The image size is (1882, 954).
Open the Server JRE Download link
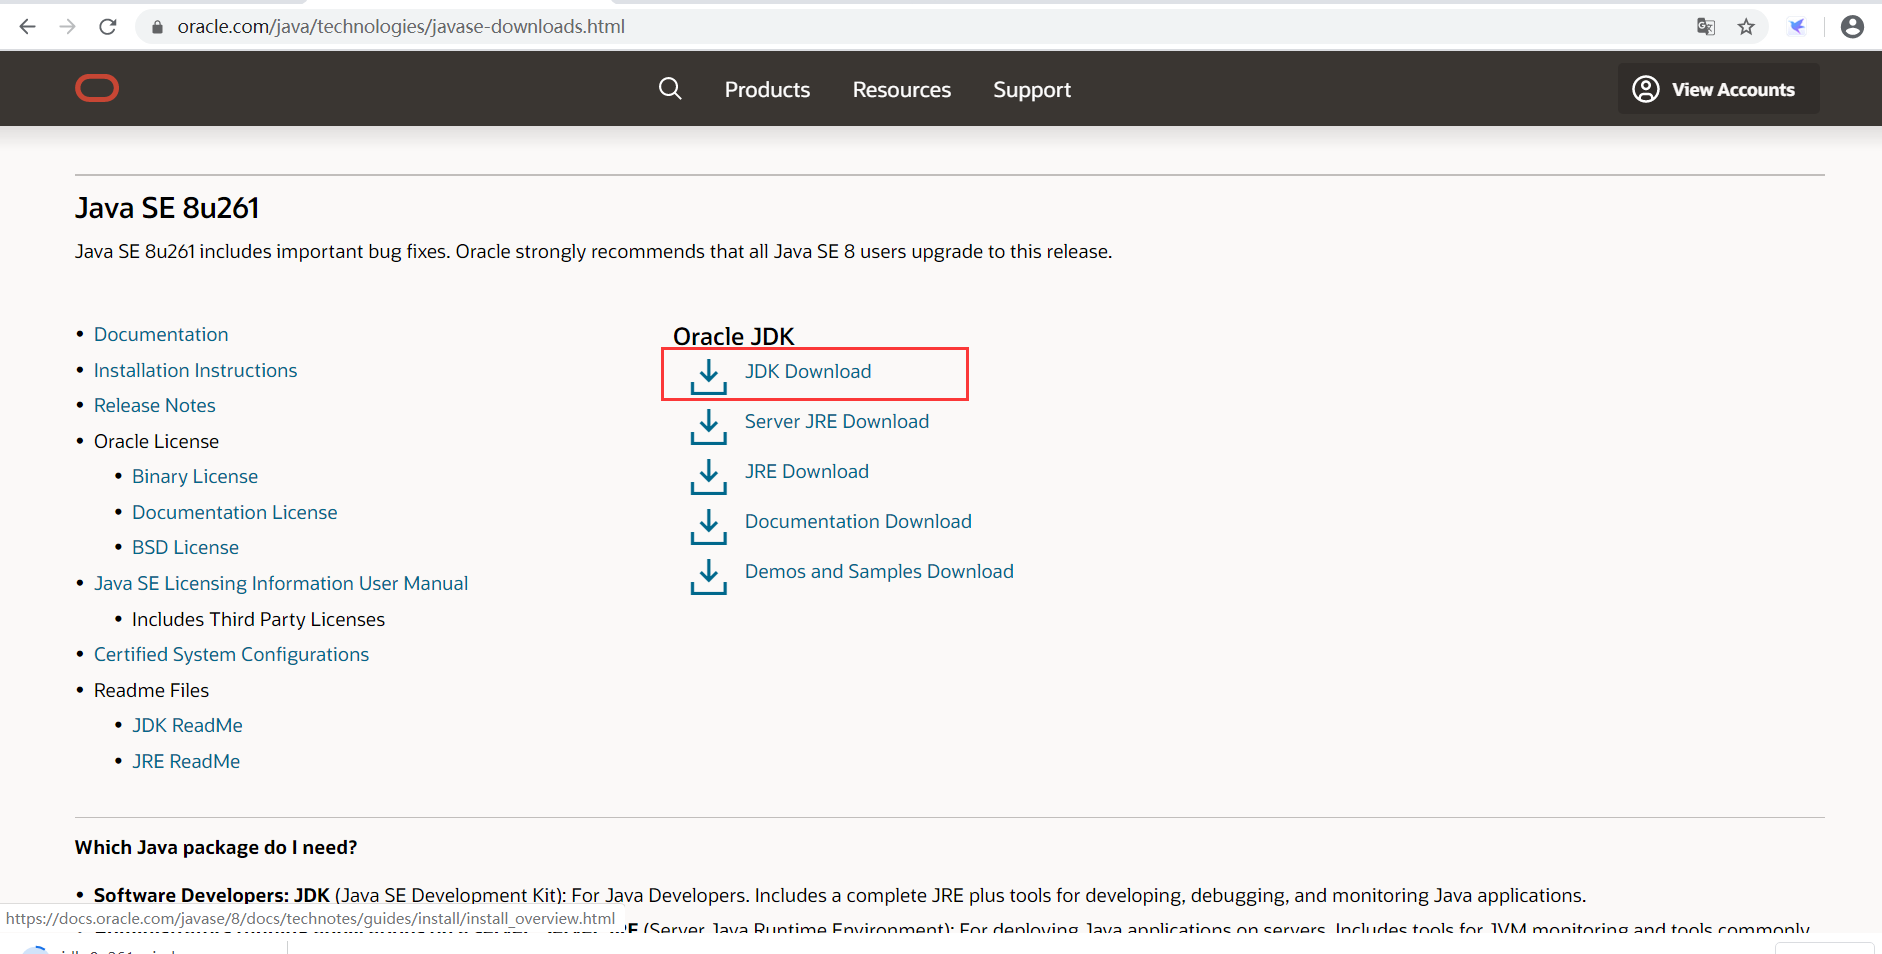click(x=837, y=421)
